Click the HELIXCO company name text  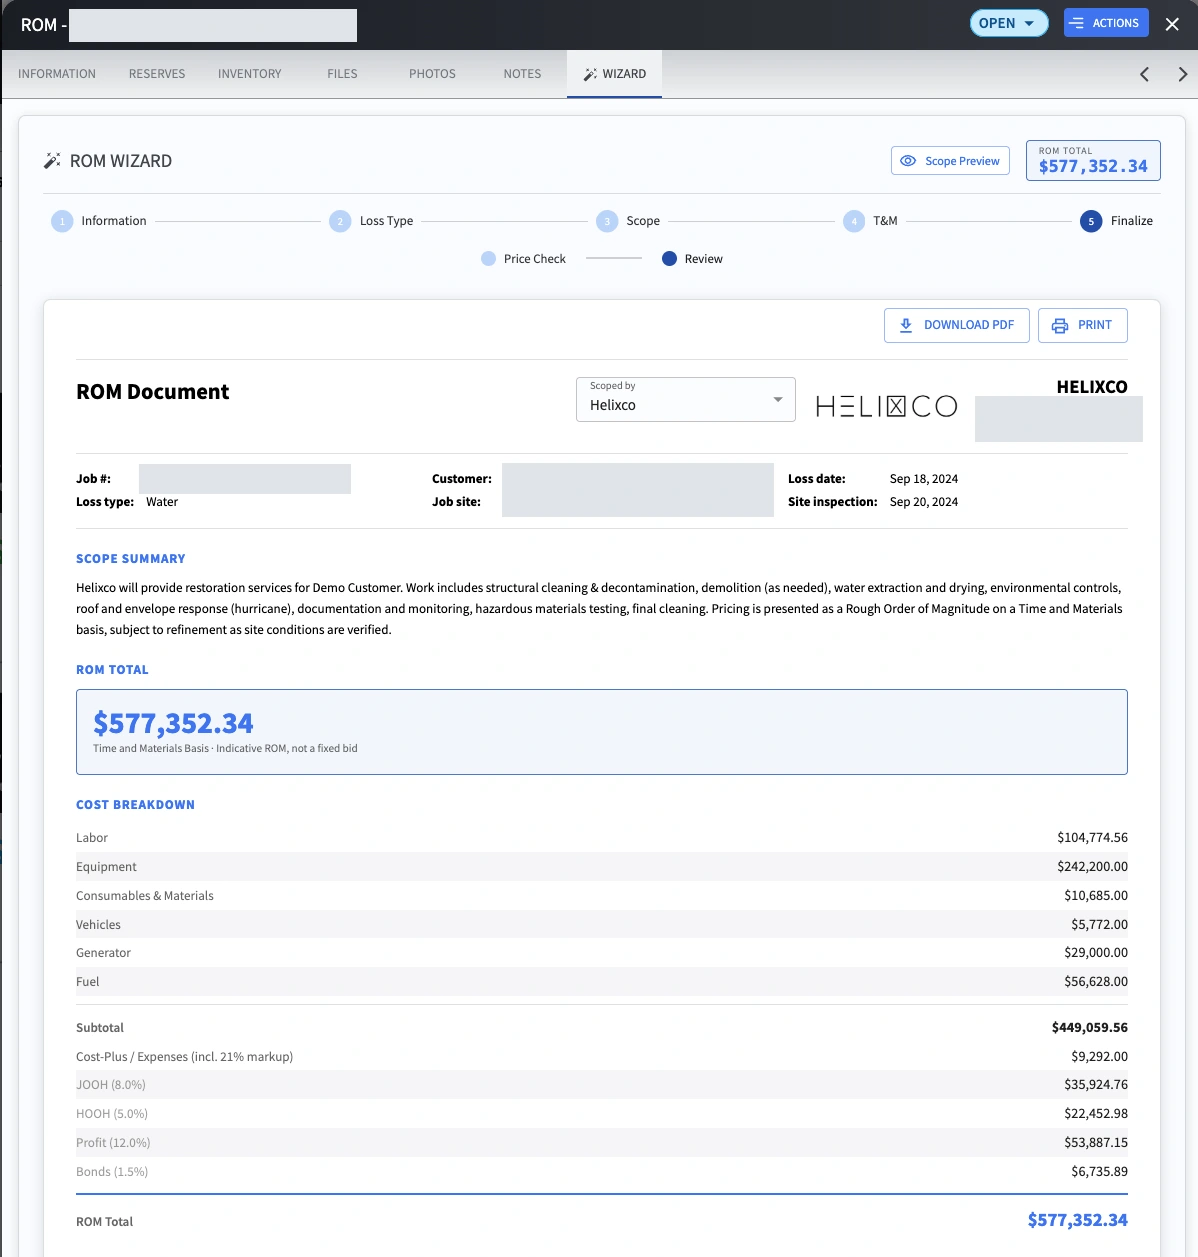tap(1092, 387)
